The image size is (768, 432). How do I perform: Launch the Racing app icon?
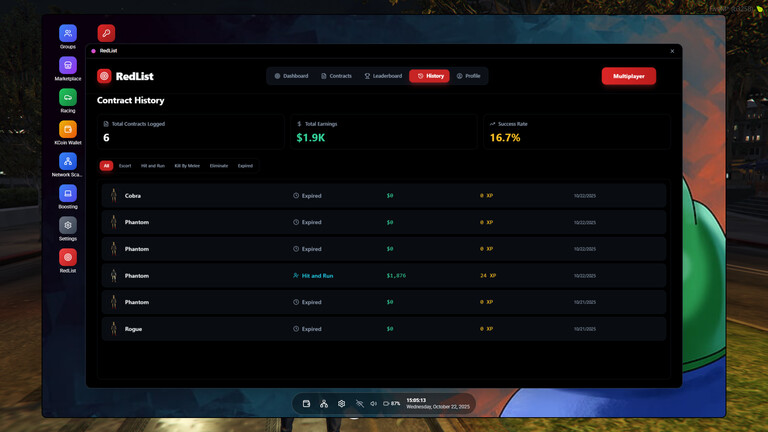(x=68, y=97)
